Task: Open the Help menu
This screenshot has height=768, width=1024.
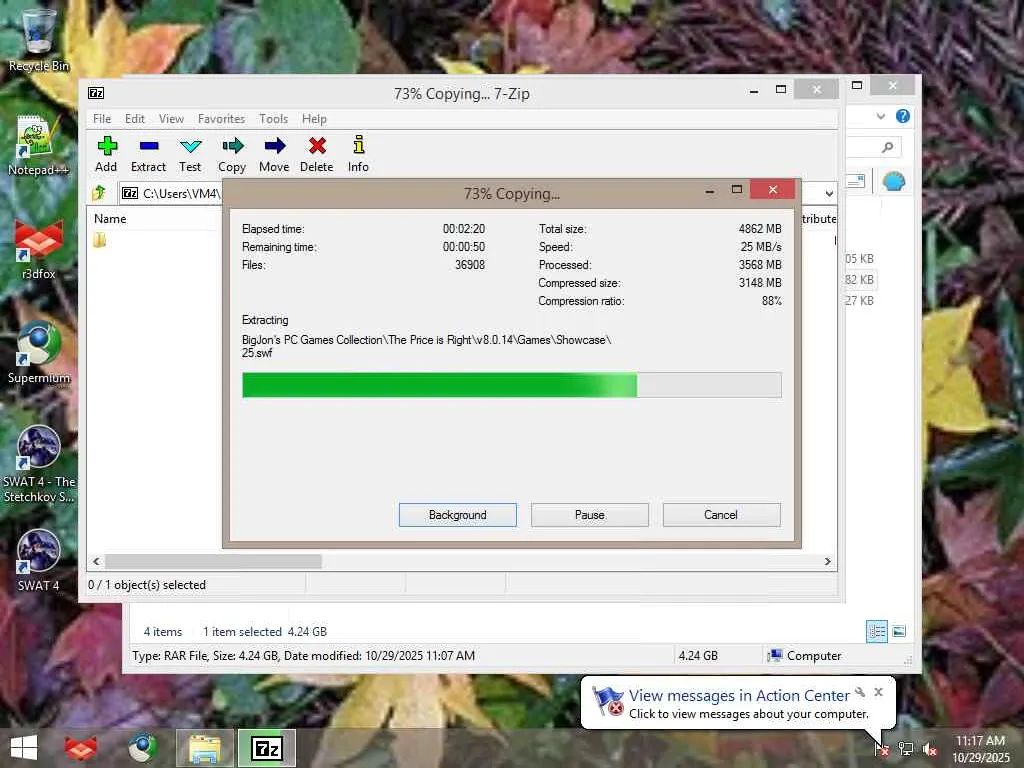Action: (314, 119)
